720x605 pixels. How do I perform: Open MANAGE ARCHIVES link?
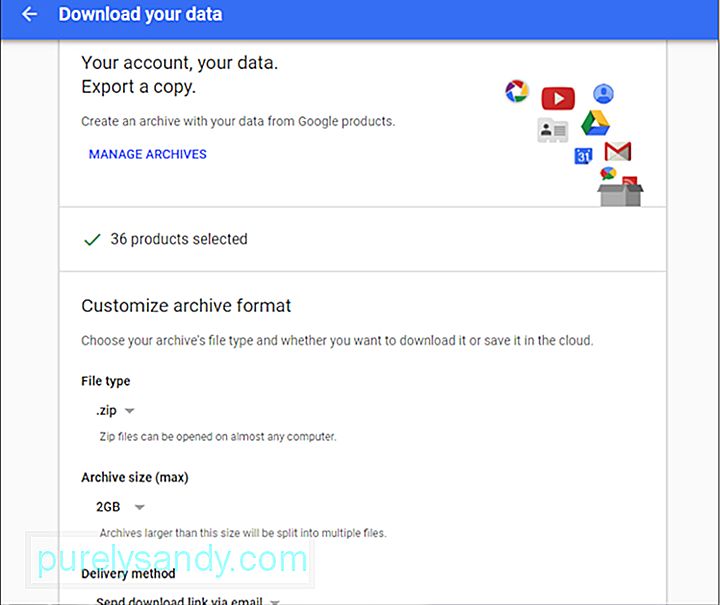147,154
